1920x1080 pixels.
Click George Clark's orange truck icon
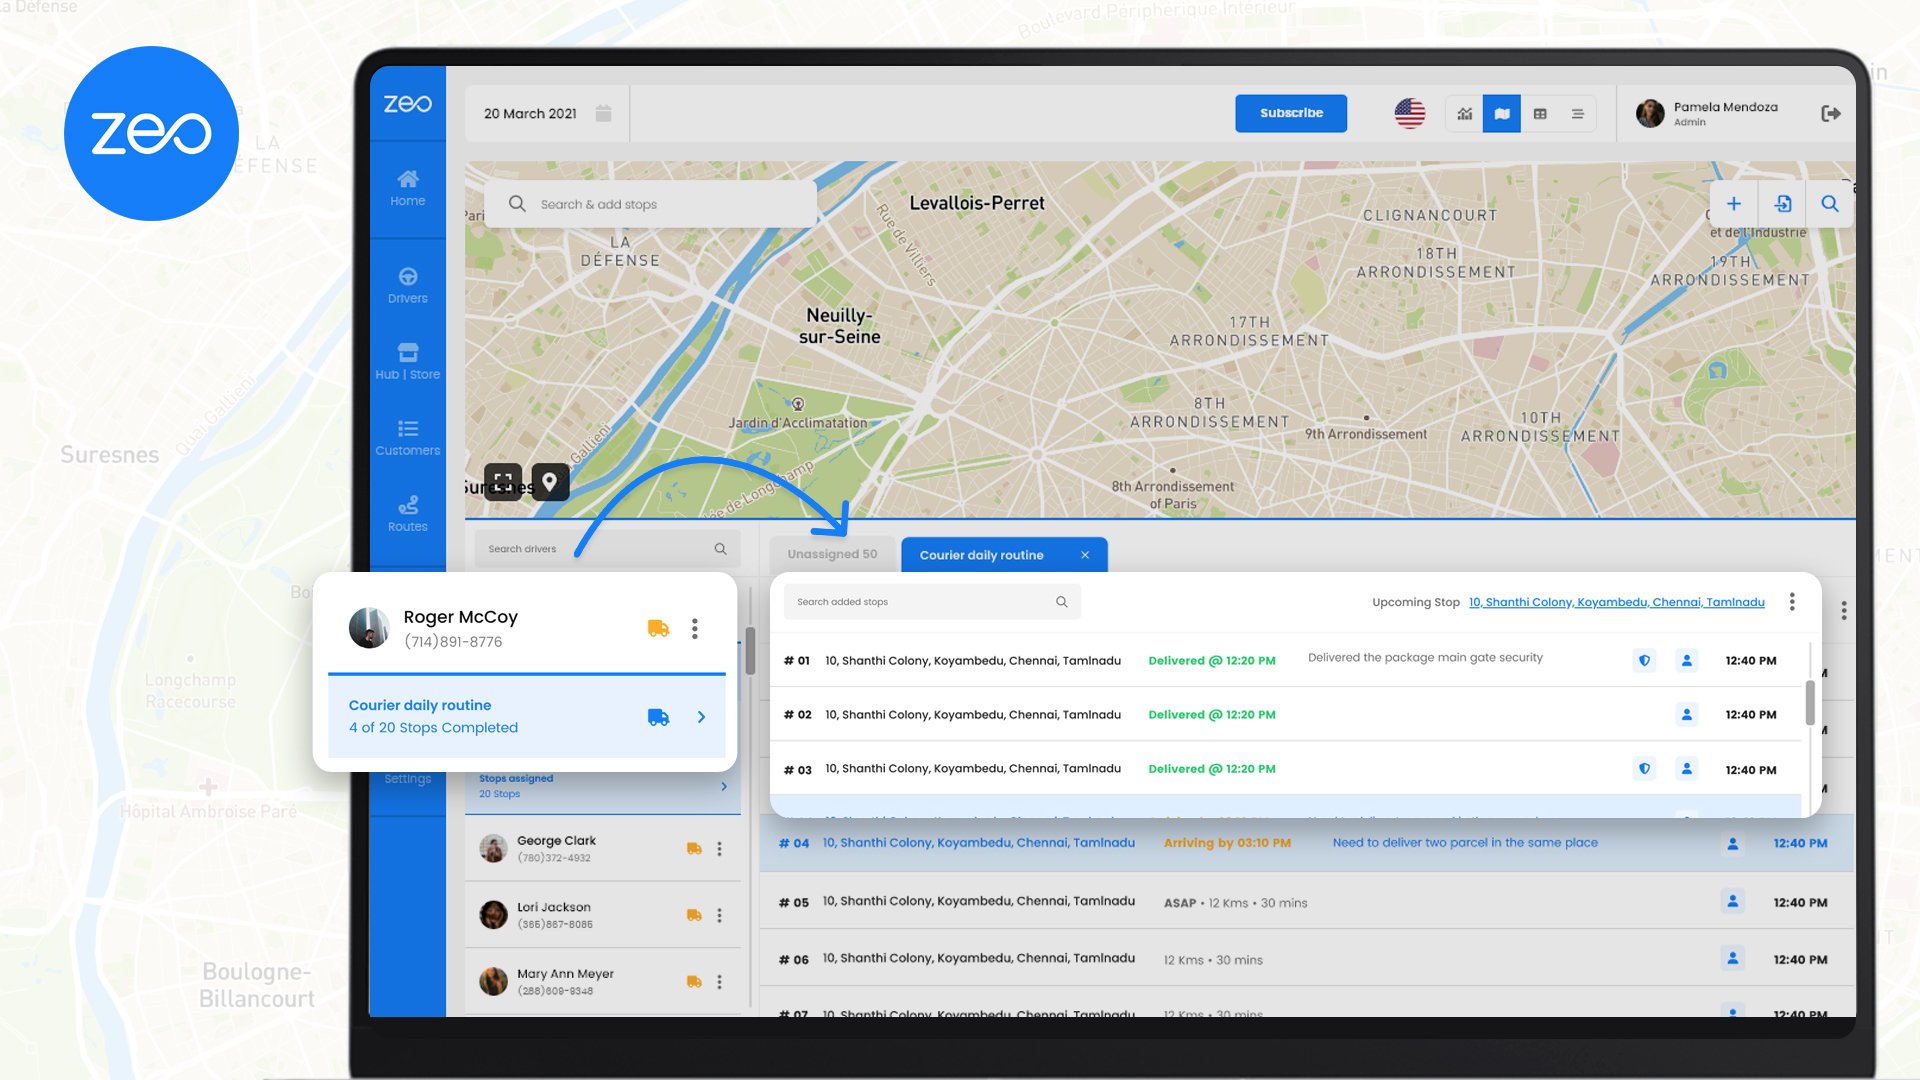pos(694,848)
